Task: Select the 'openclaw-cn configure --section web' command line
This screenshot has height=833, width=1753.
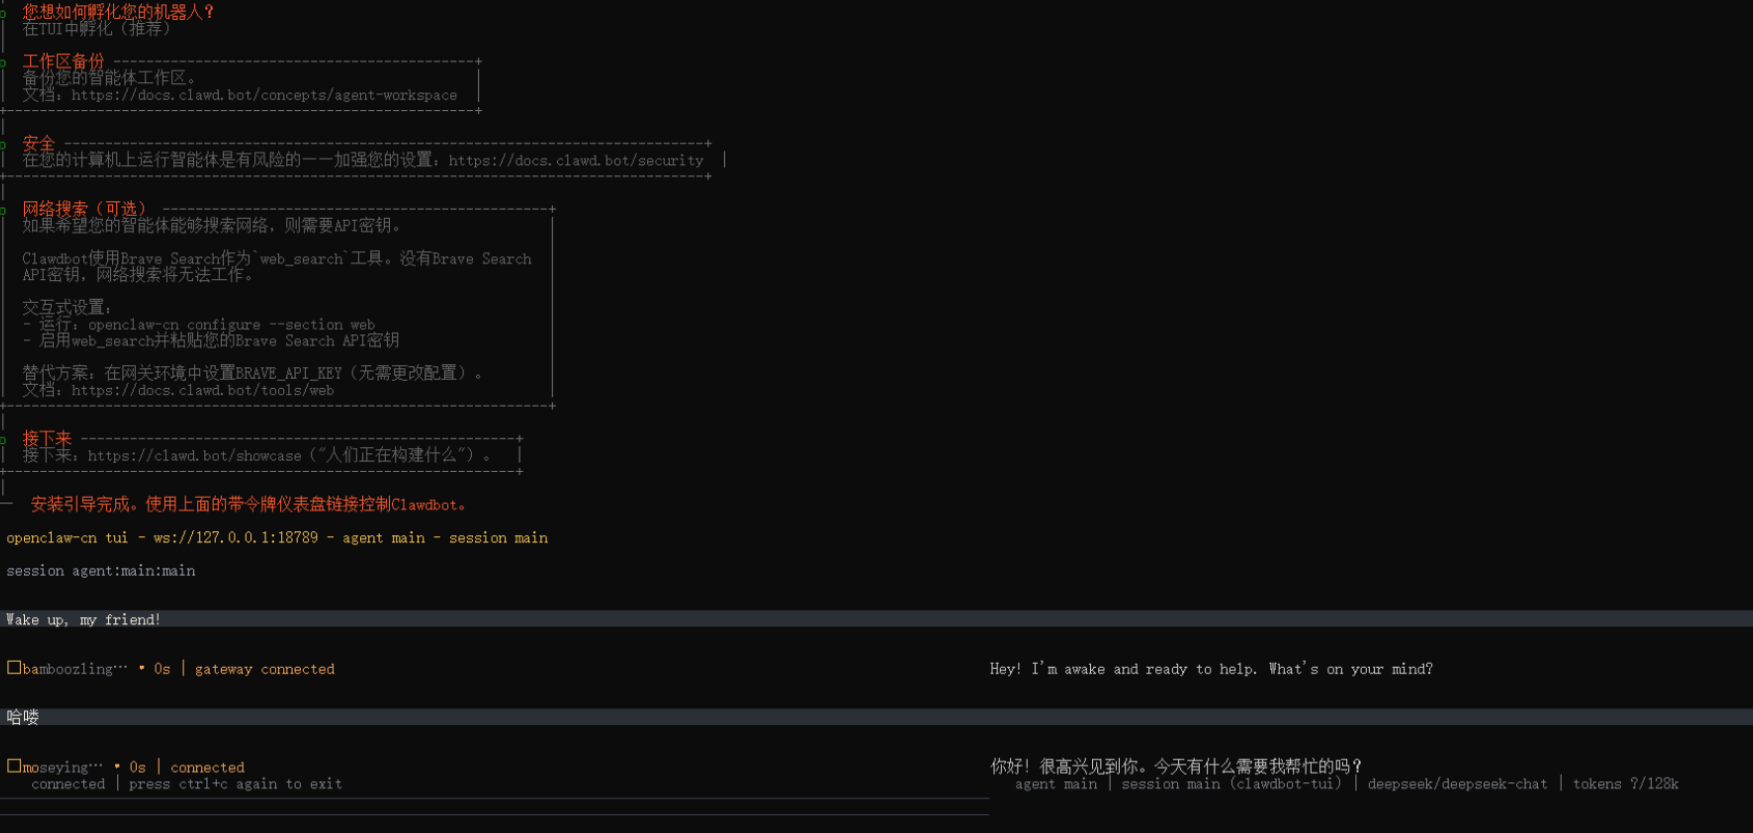Action: point(231,324)
